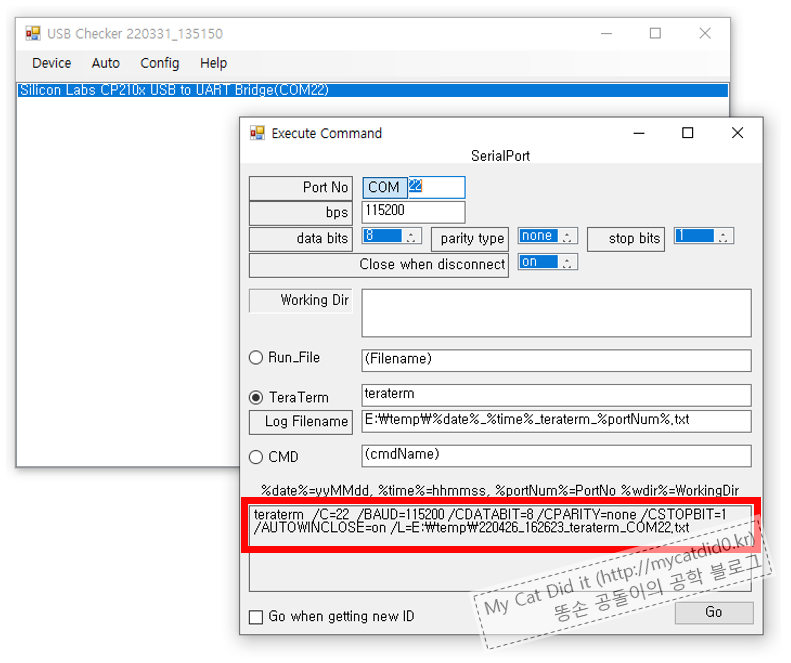Click the data bits label button
This screenshot has height=663, width=791.
pos(301,239)
